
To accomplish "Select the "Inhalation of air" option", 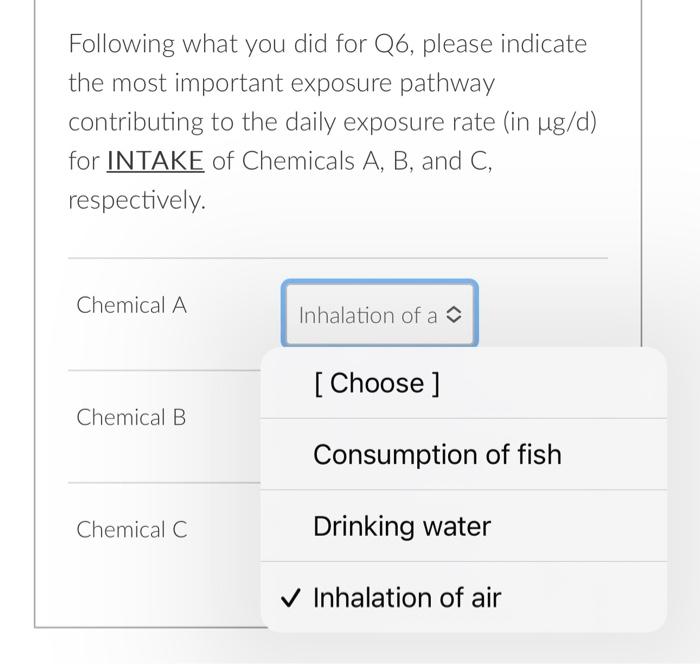I will [407, 598].
